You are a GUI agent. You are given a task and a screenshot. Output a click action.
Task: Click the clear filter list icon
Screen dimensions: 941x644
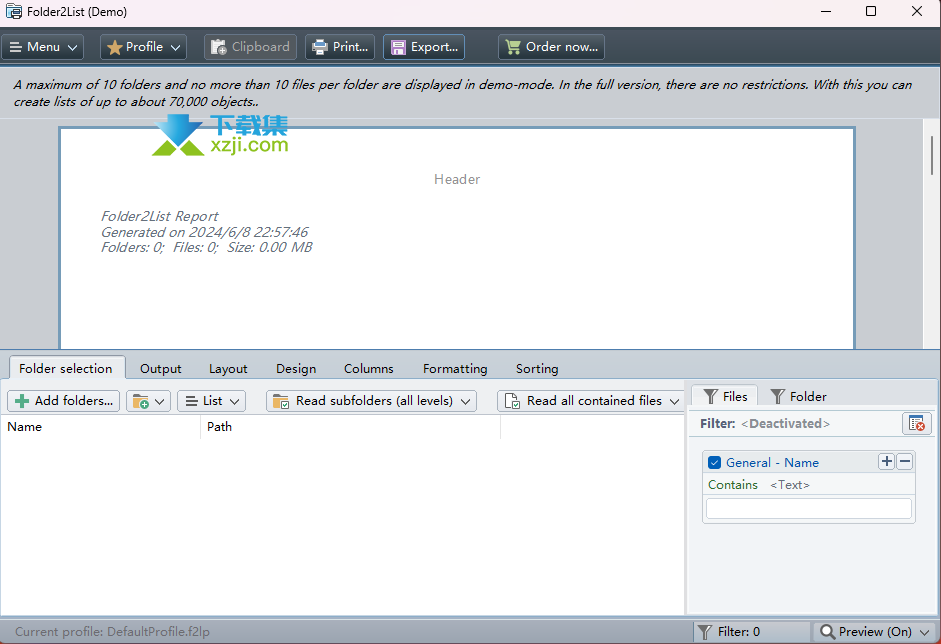tap(916, 423)
